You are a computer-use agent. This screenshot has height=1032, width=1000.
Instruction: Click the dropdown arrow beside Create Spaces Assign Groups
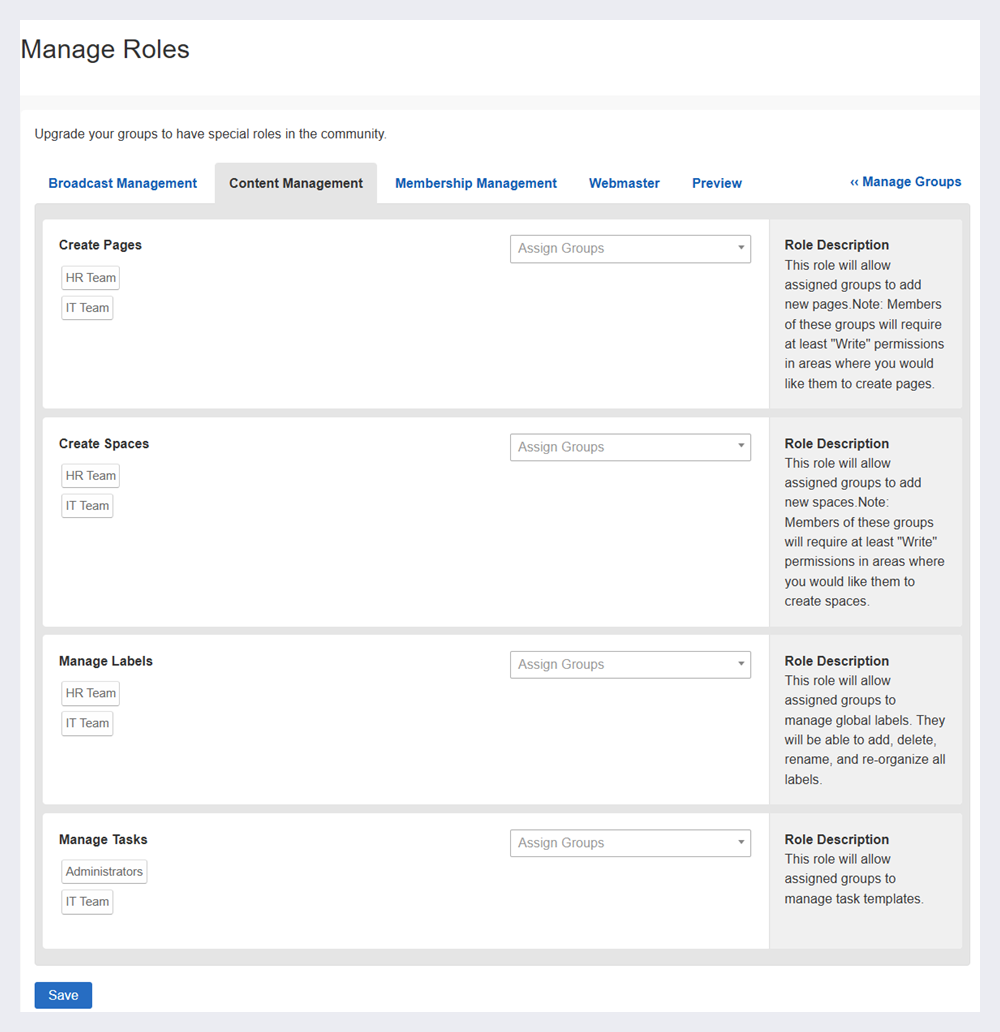pos(741,447)
